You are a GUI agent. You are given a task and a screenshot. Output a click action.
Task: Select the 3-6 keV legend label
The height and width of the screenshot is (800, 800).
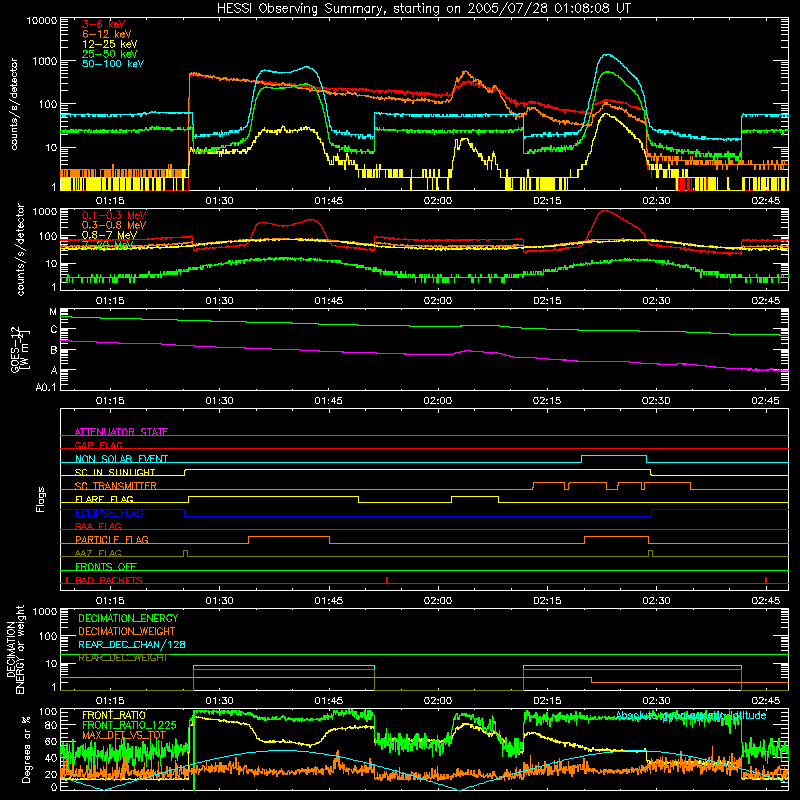pyautogui.click(x=103, y=24)
